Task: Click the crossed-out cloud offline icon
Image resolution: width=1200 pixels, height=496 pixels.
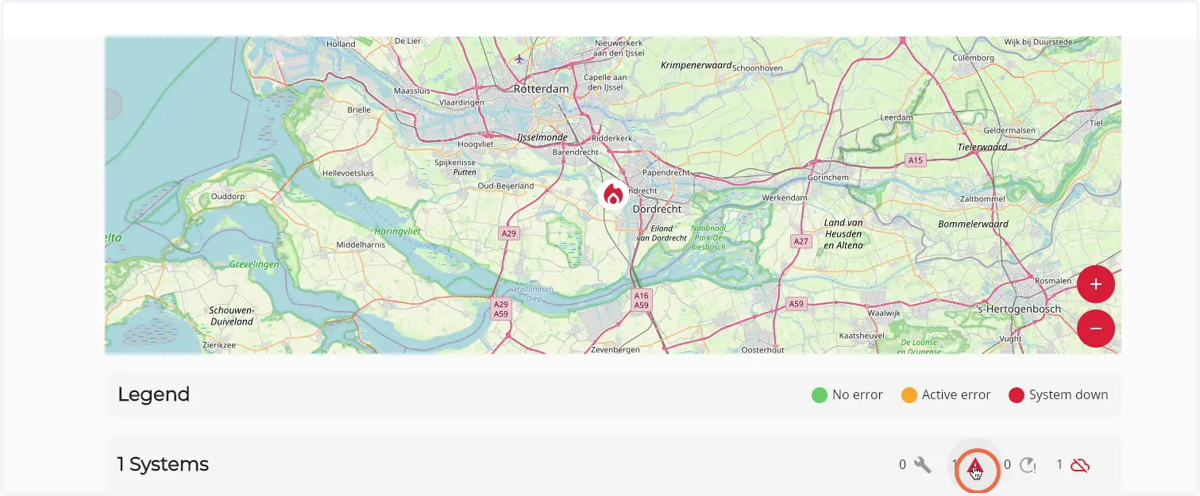Action: click(1080, 465)
